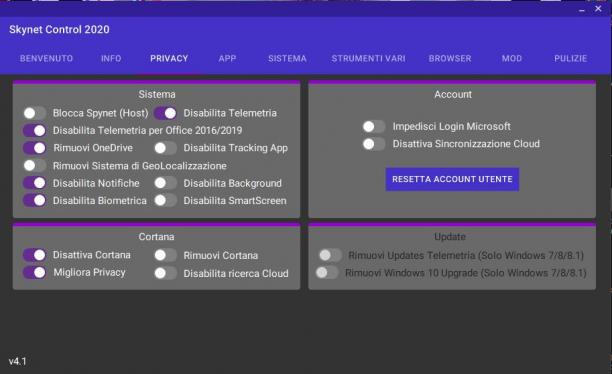Click the Cortana section heading

click(157, 237)
